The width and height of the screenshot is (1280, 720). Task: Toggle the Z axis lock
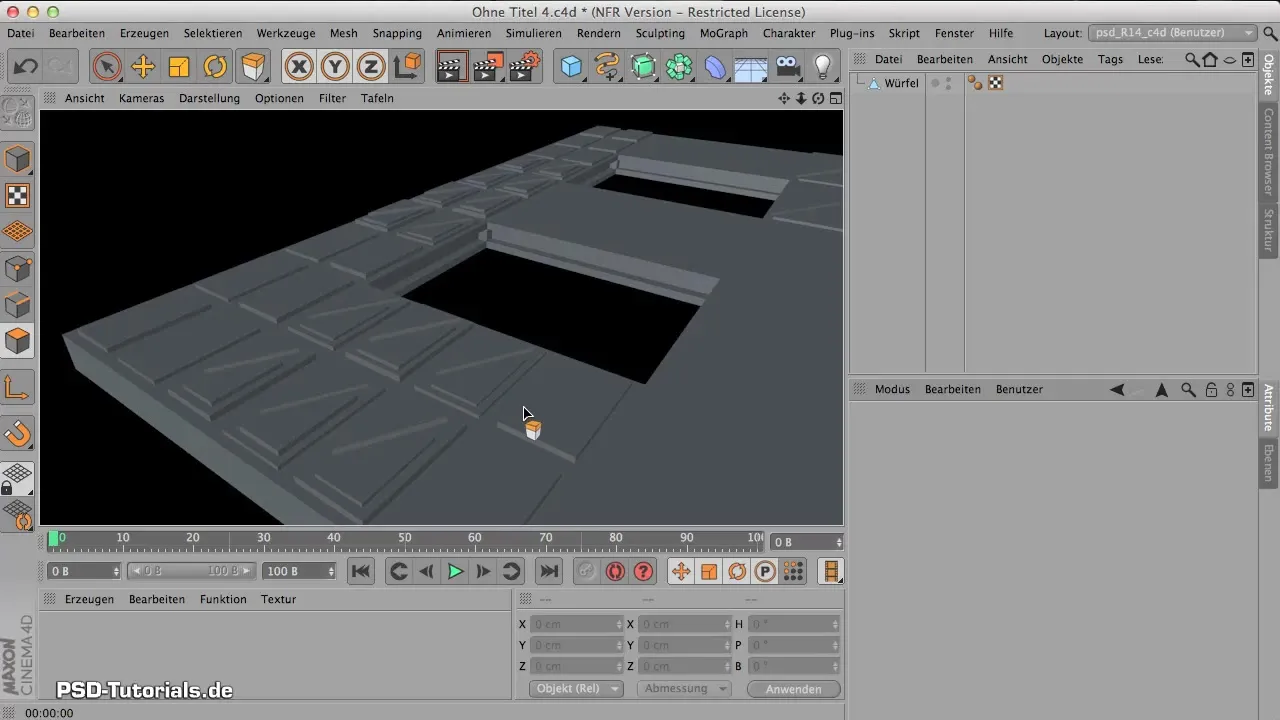(x=371, y=67)
